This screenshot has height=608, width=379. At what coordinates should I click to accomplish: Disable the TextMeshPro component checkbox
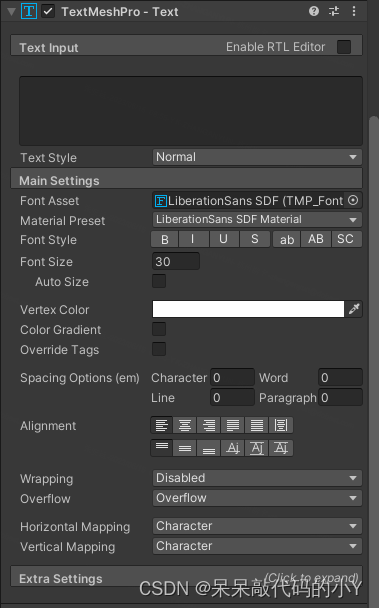click(x=48, y=12)
